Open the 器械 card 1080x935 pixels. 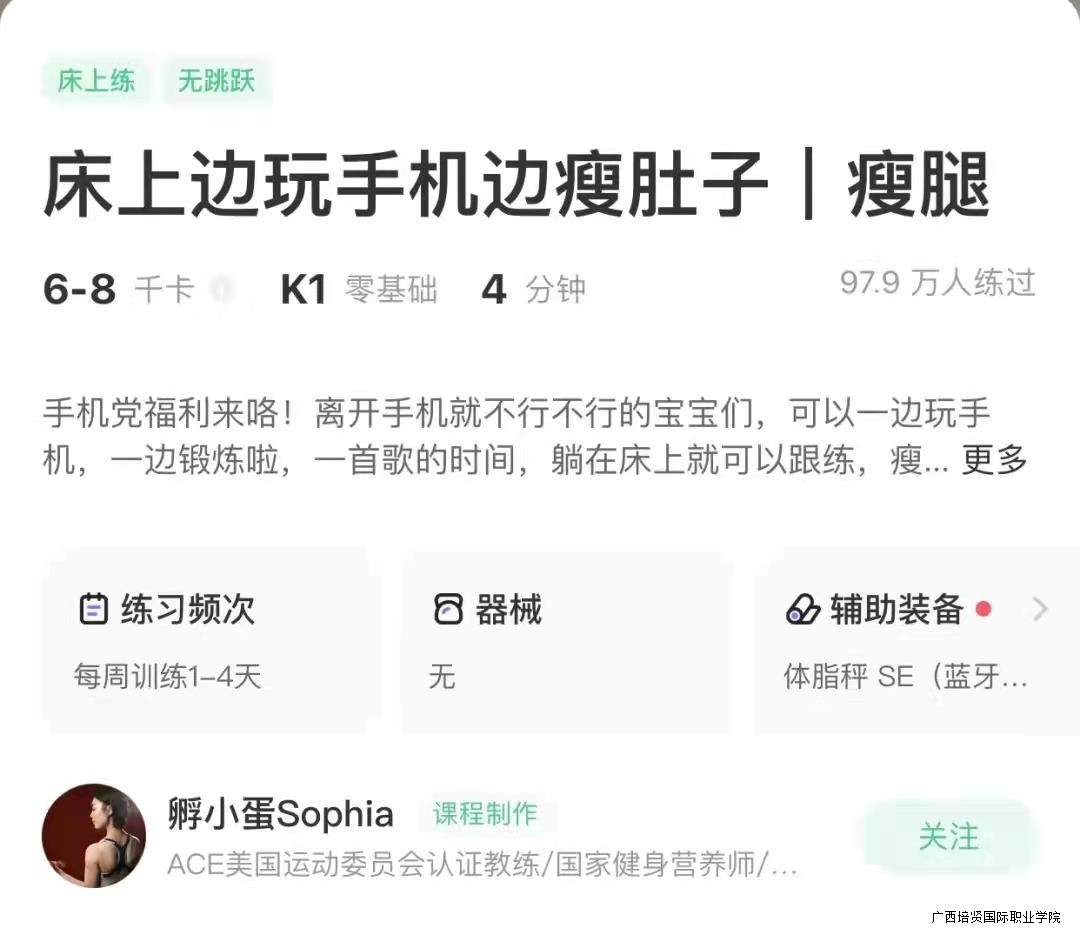click(x=566, y=641)
